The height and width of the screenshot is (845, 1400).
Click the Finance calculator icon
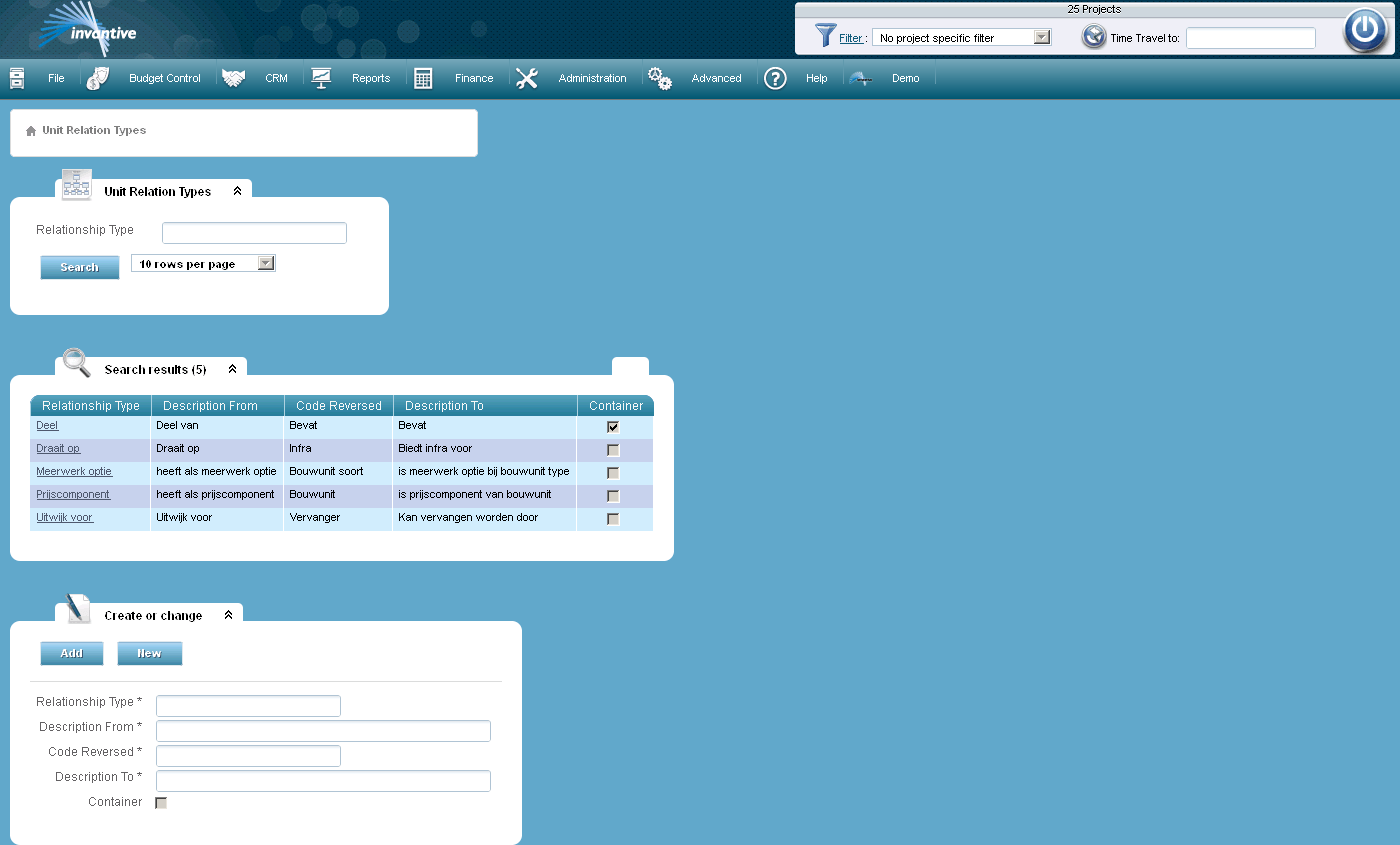(x=423, y=78)
